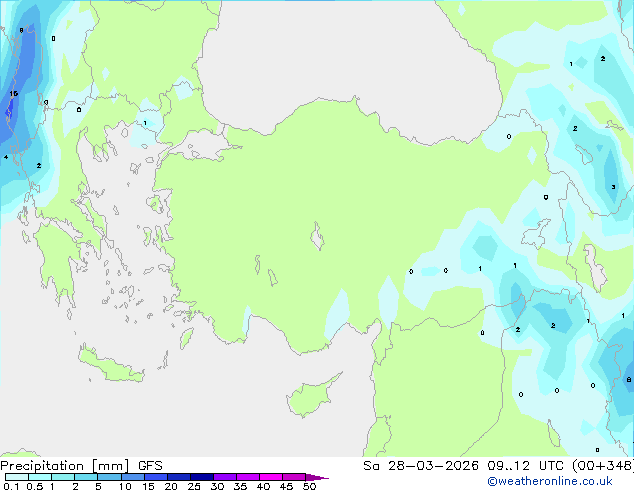Image resolution: width=634 pixels, height=490 pixels.
Task: Choose the 15–20 mm blue legend swatch
Action: tap(155, 477)
